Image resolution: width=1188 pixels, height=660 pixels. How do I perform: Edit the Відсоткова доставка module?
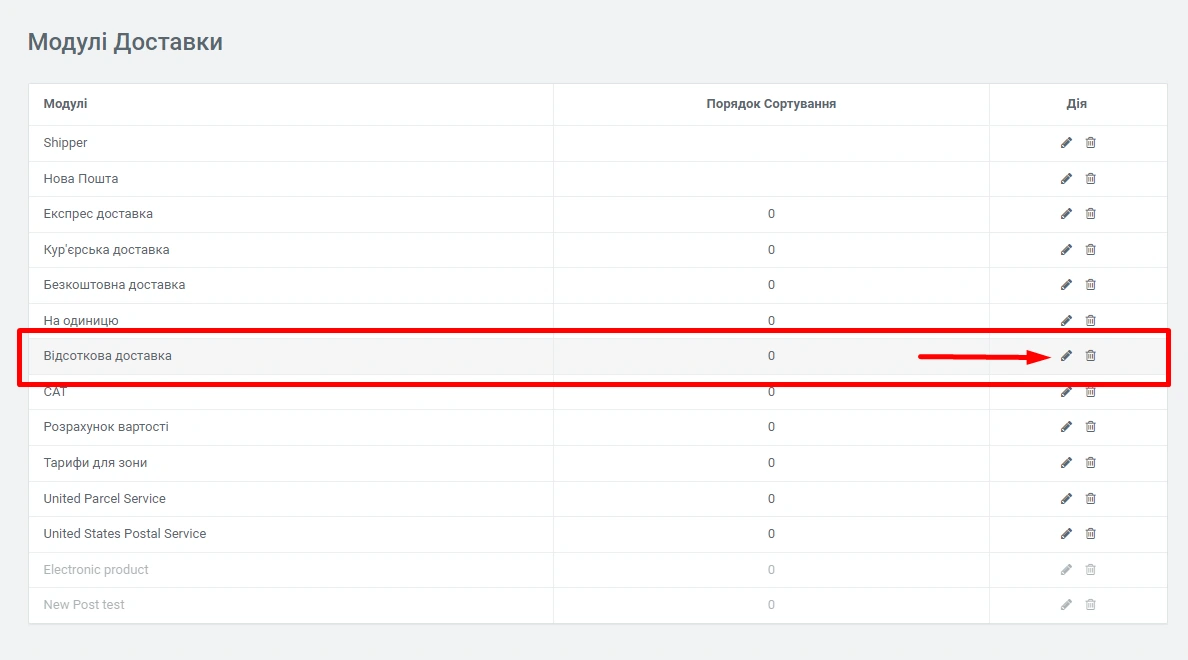tap(1066, 356)
